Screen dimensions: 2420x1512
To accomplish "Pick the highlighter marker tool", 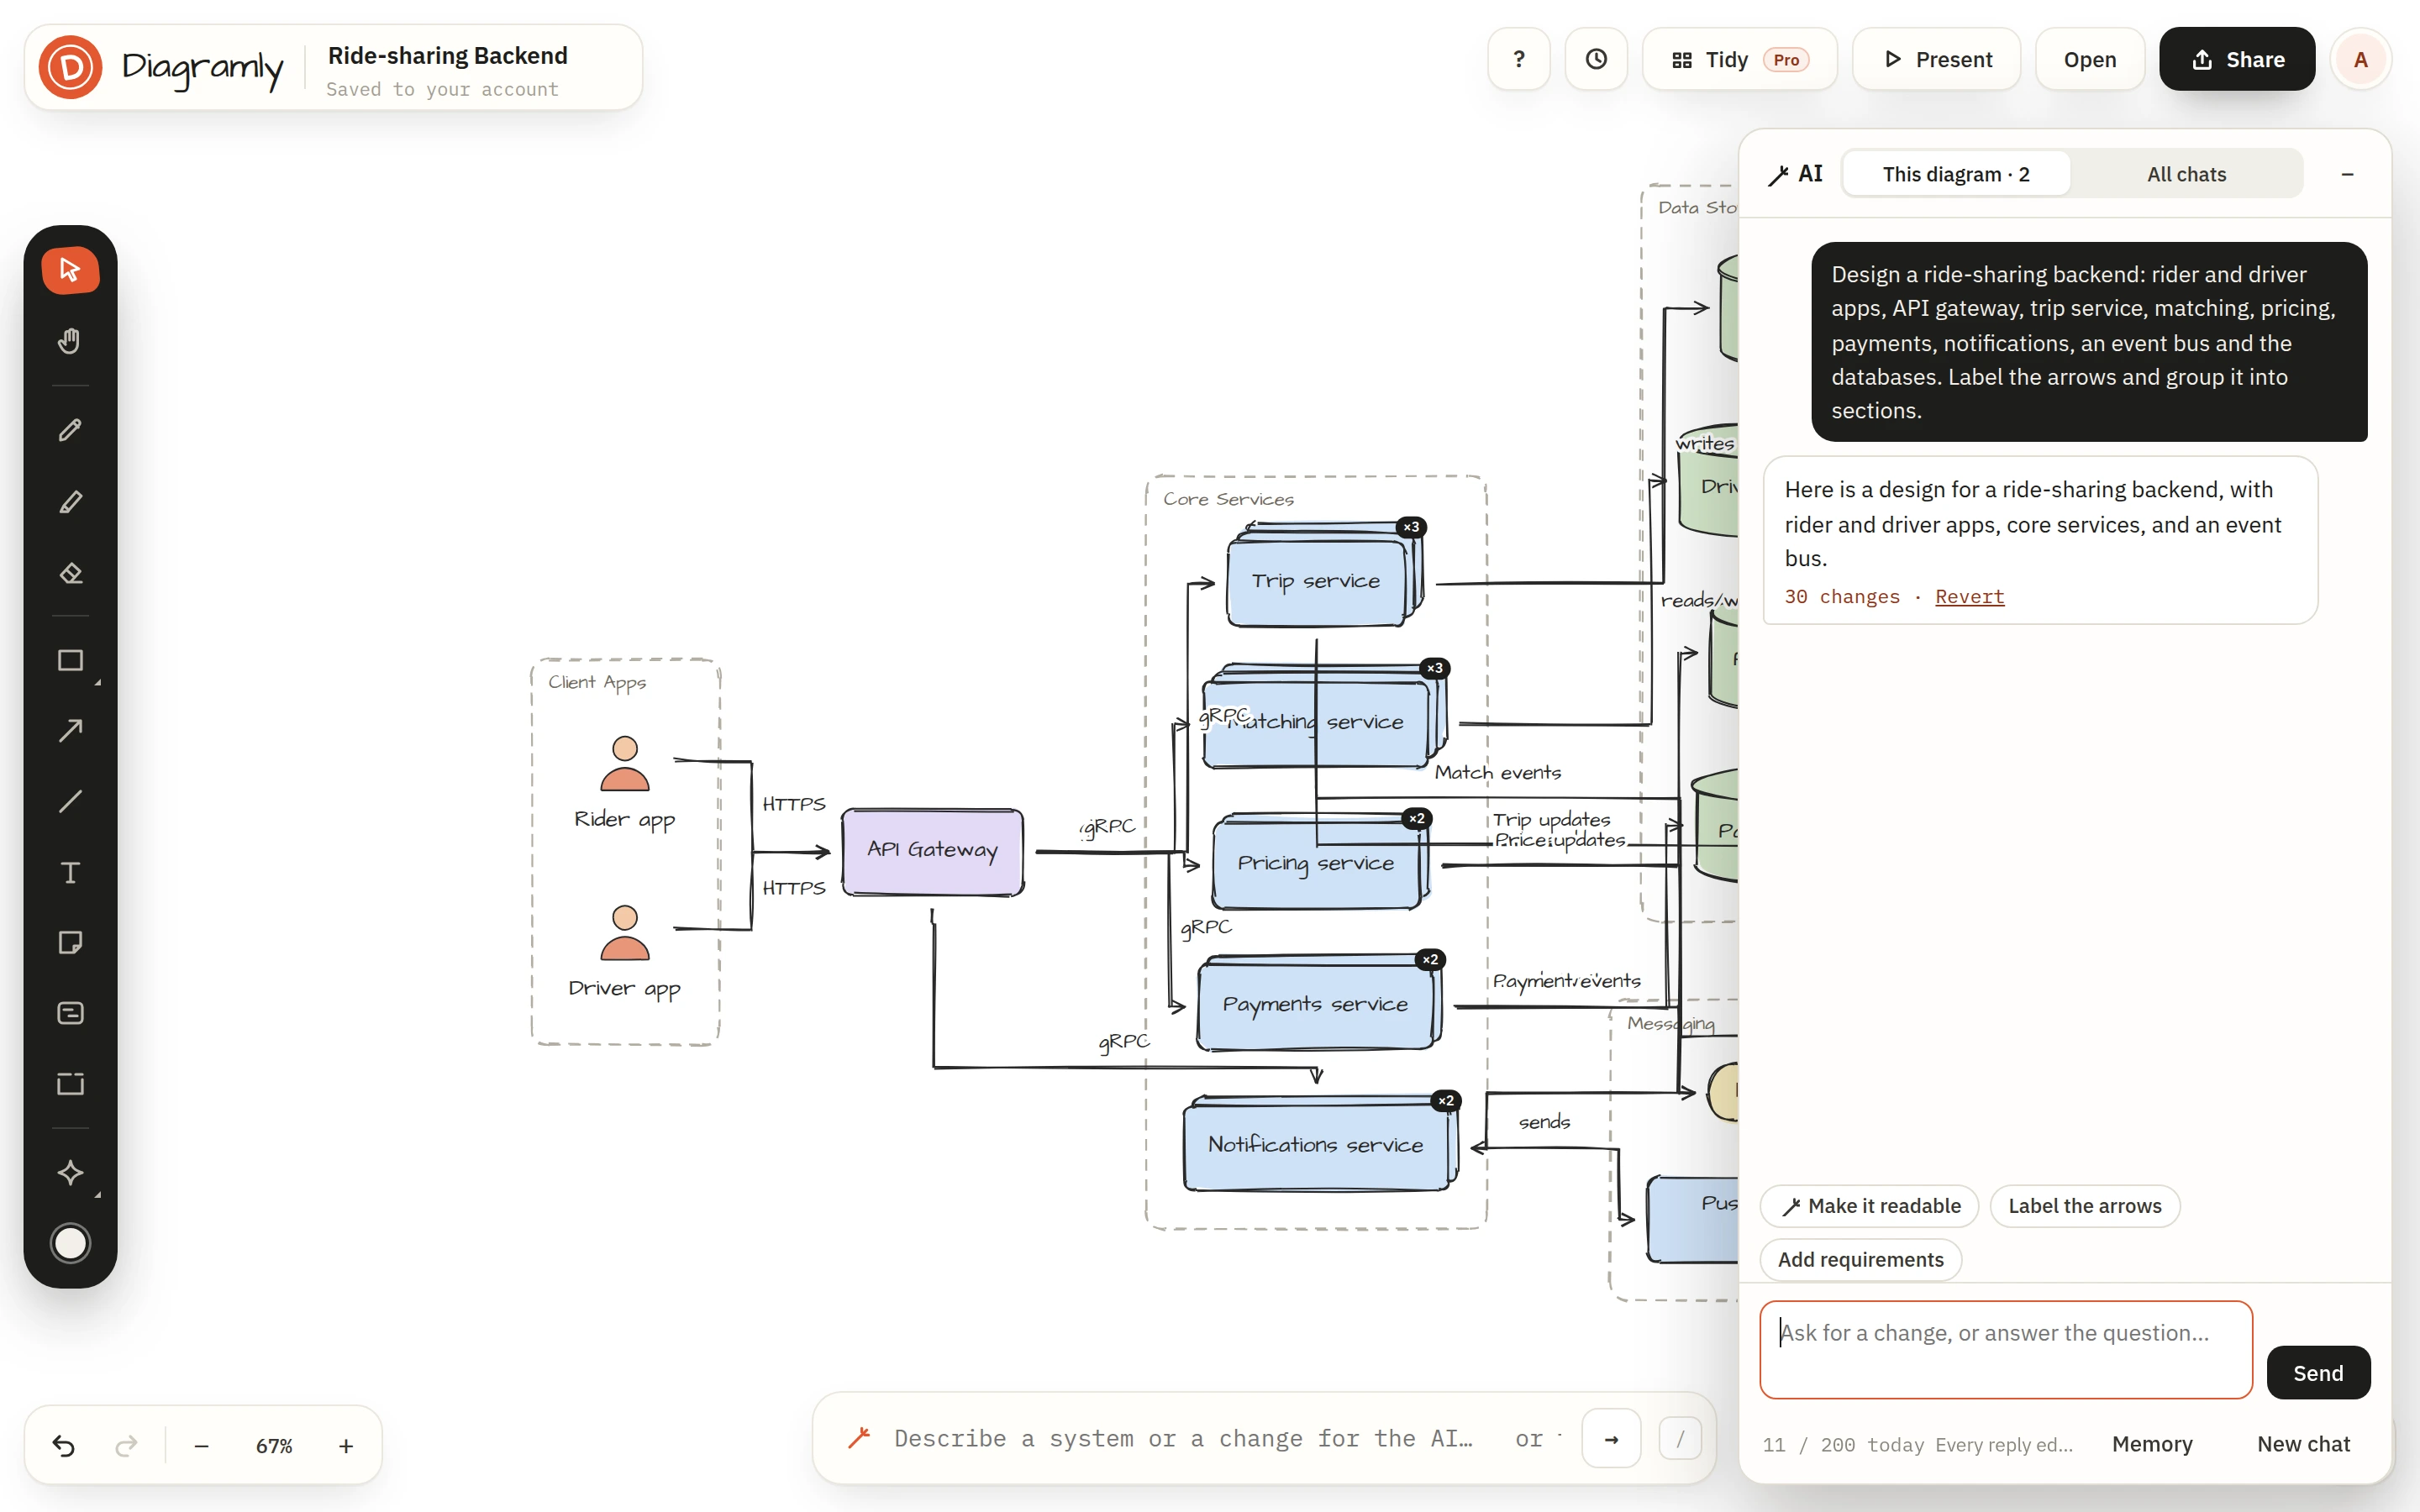I will point(70,501).
